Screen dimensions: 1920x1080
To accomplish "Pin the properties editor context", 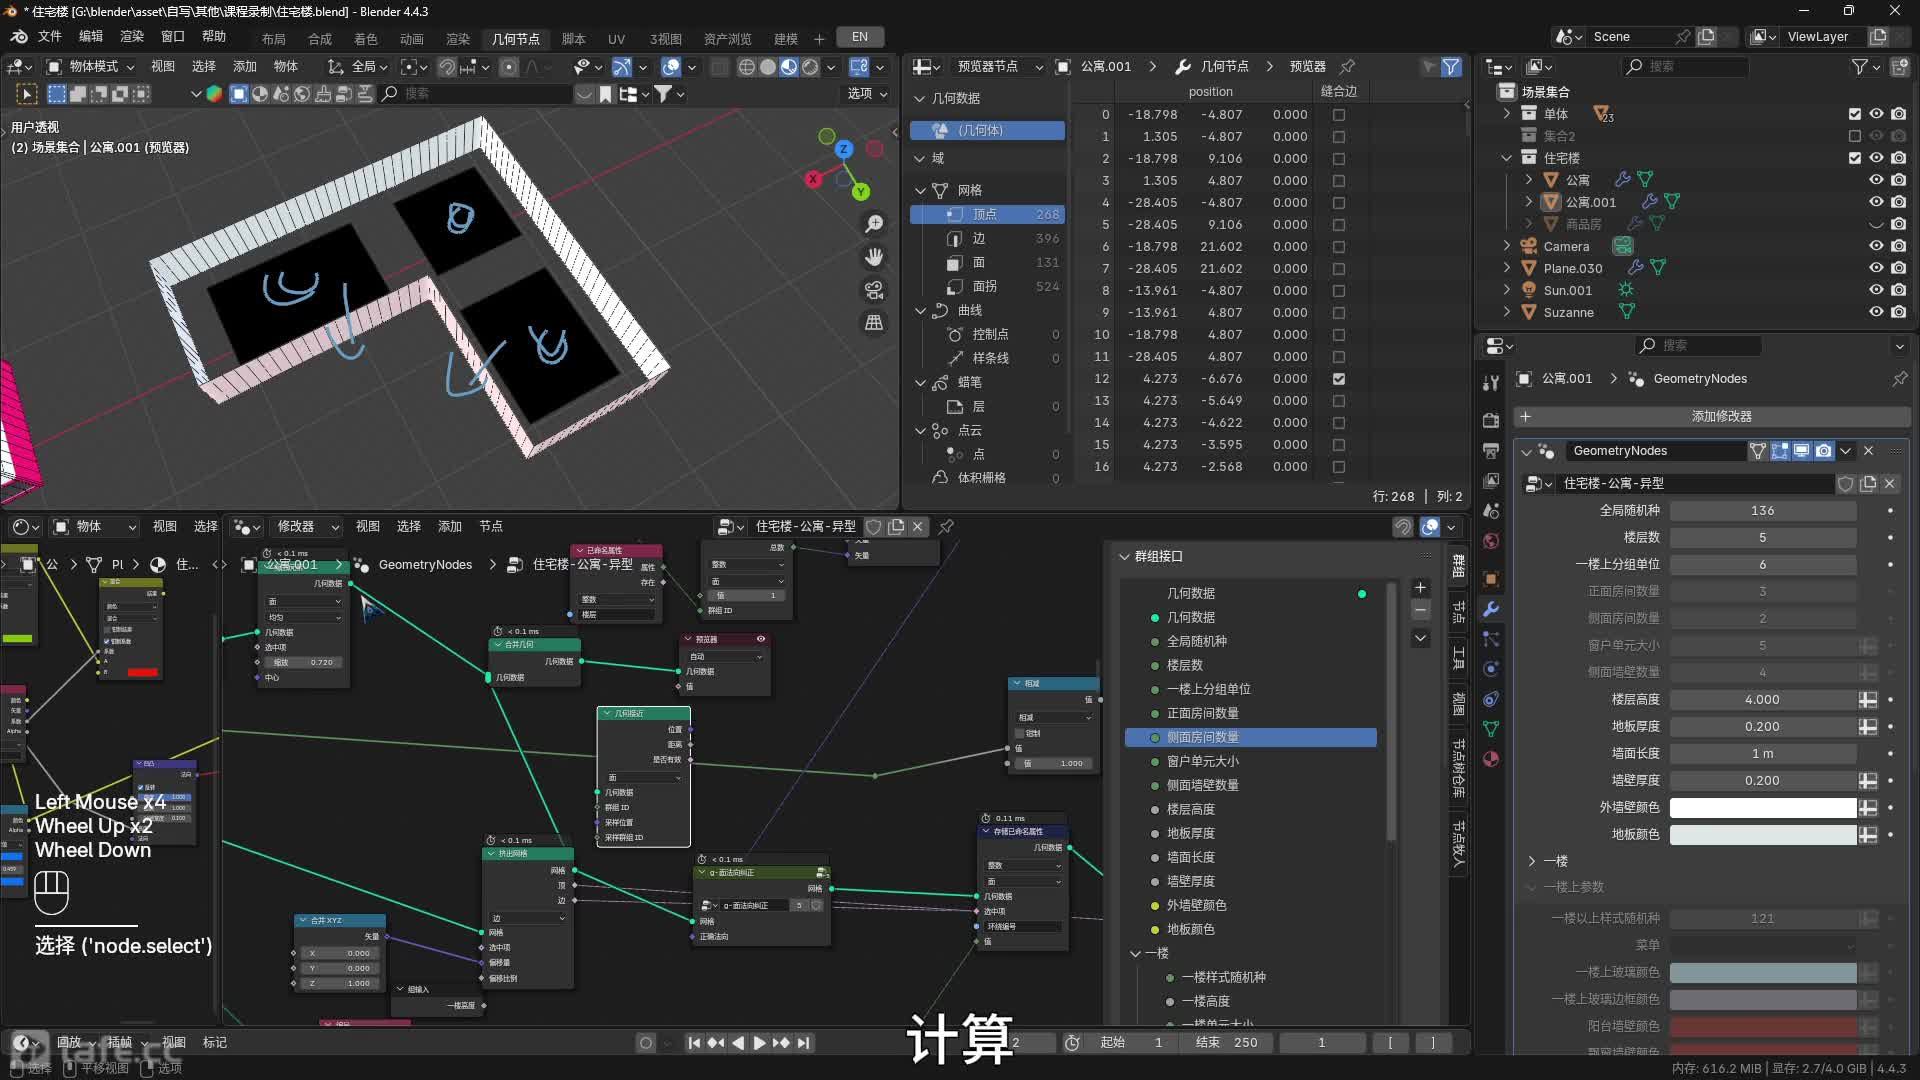I will (x=1899, y=379).
